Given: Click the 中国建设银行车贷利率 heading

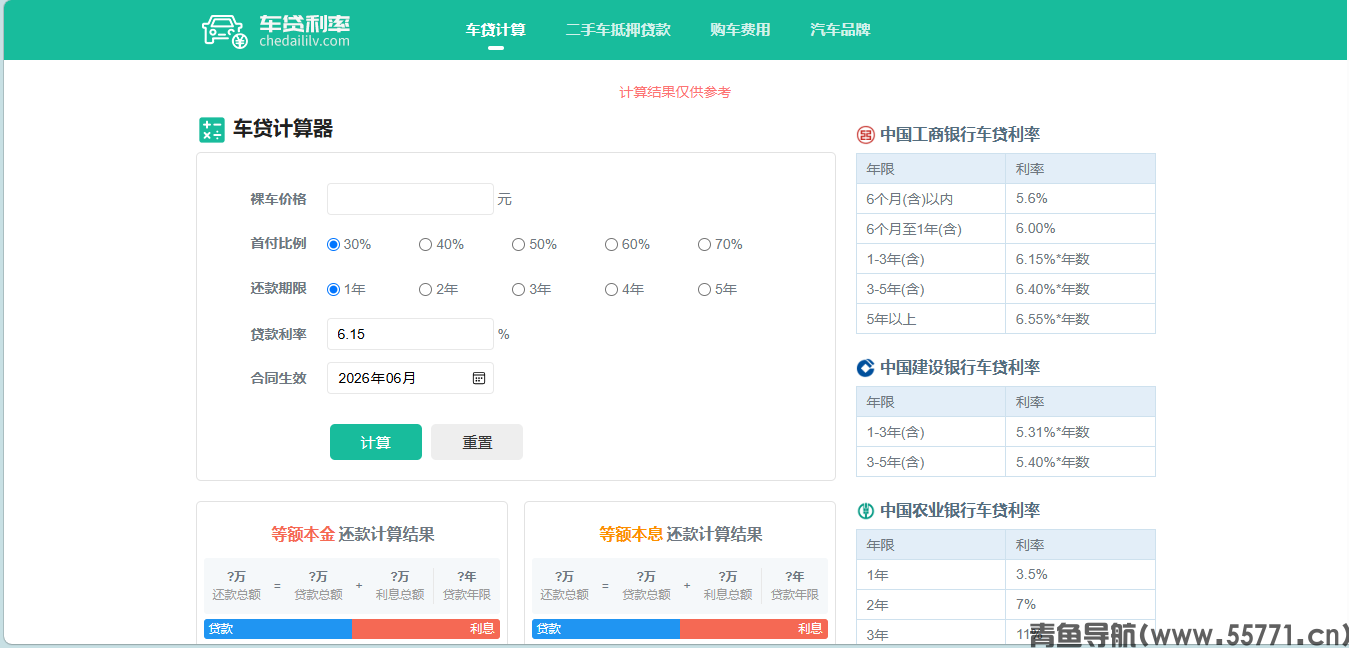Looking at the screenshot, I should (960, 368).
